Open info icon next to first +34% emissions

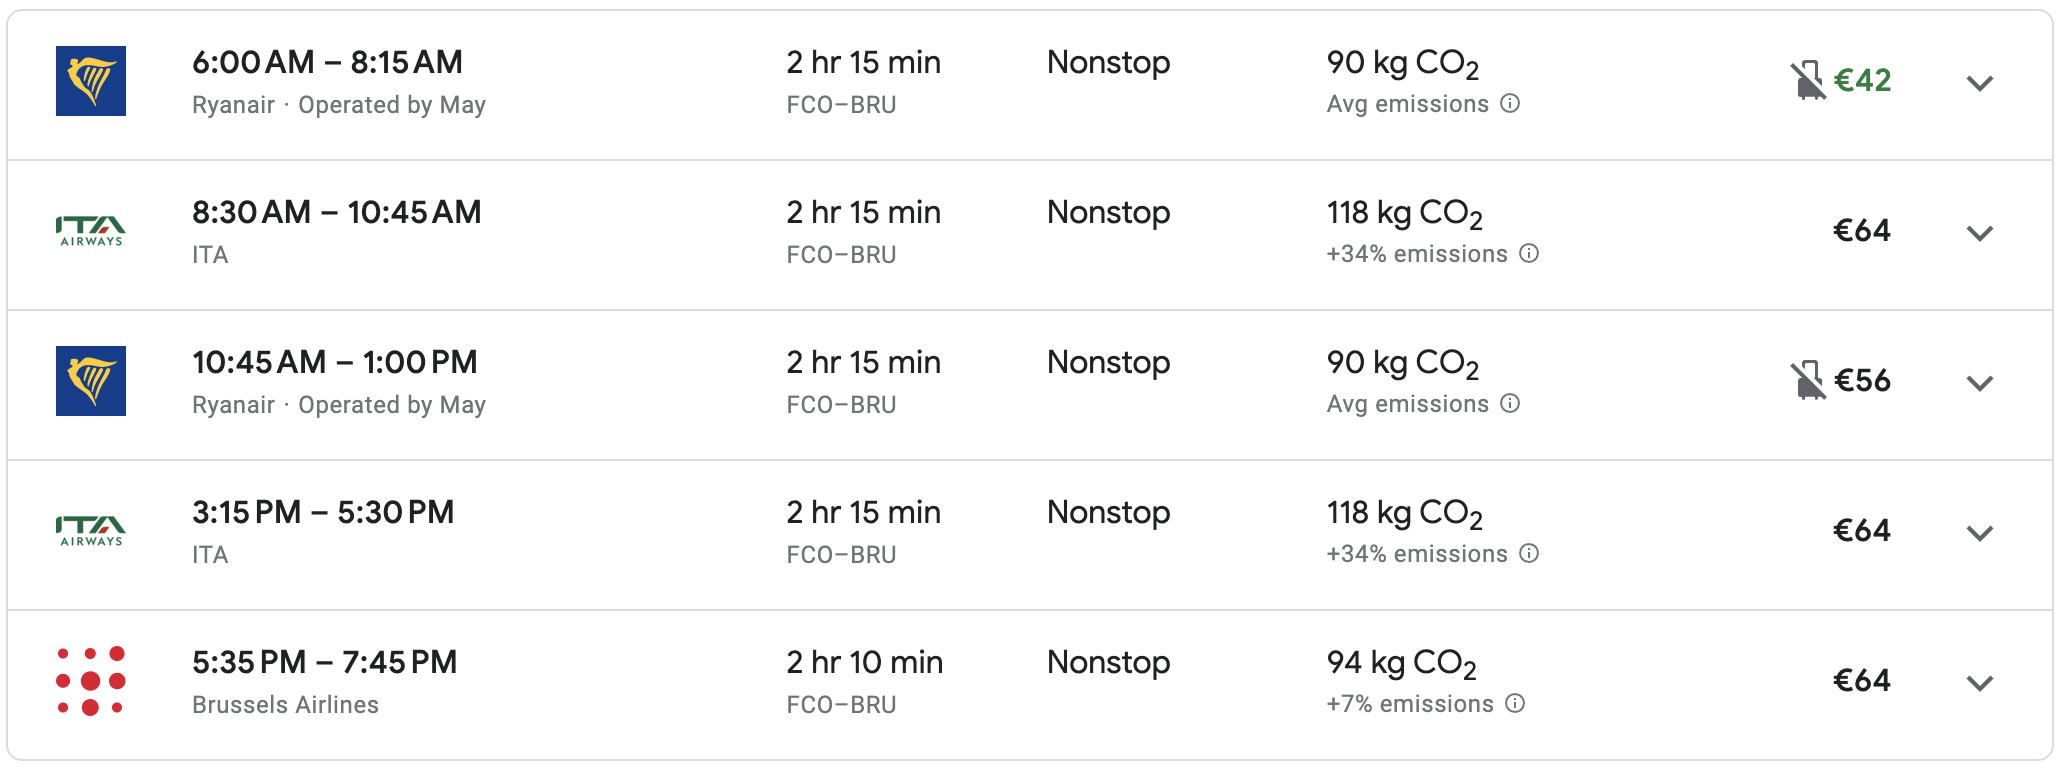click(1529, 254)
